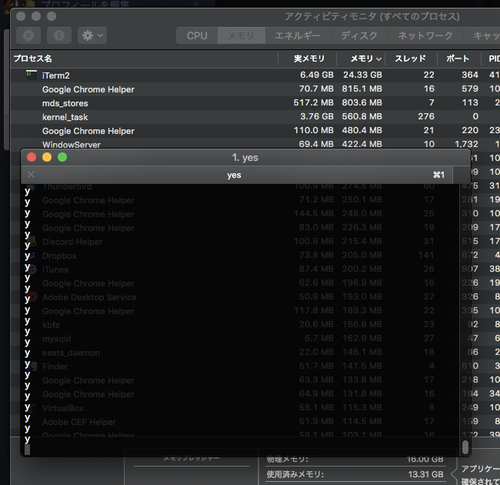500x485 pixels.
Task: Close the iTerm2 yes tab with its X
Action: [31, 174]
